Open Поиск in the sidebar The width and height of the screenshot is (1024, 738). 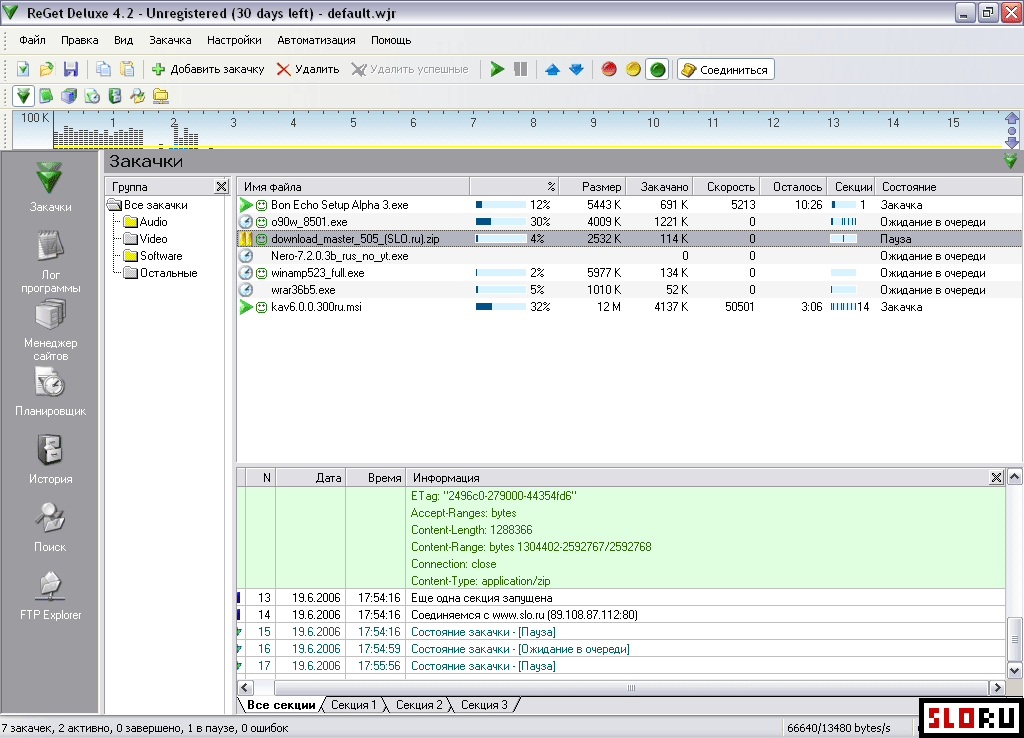tap(50, 526)
